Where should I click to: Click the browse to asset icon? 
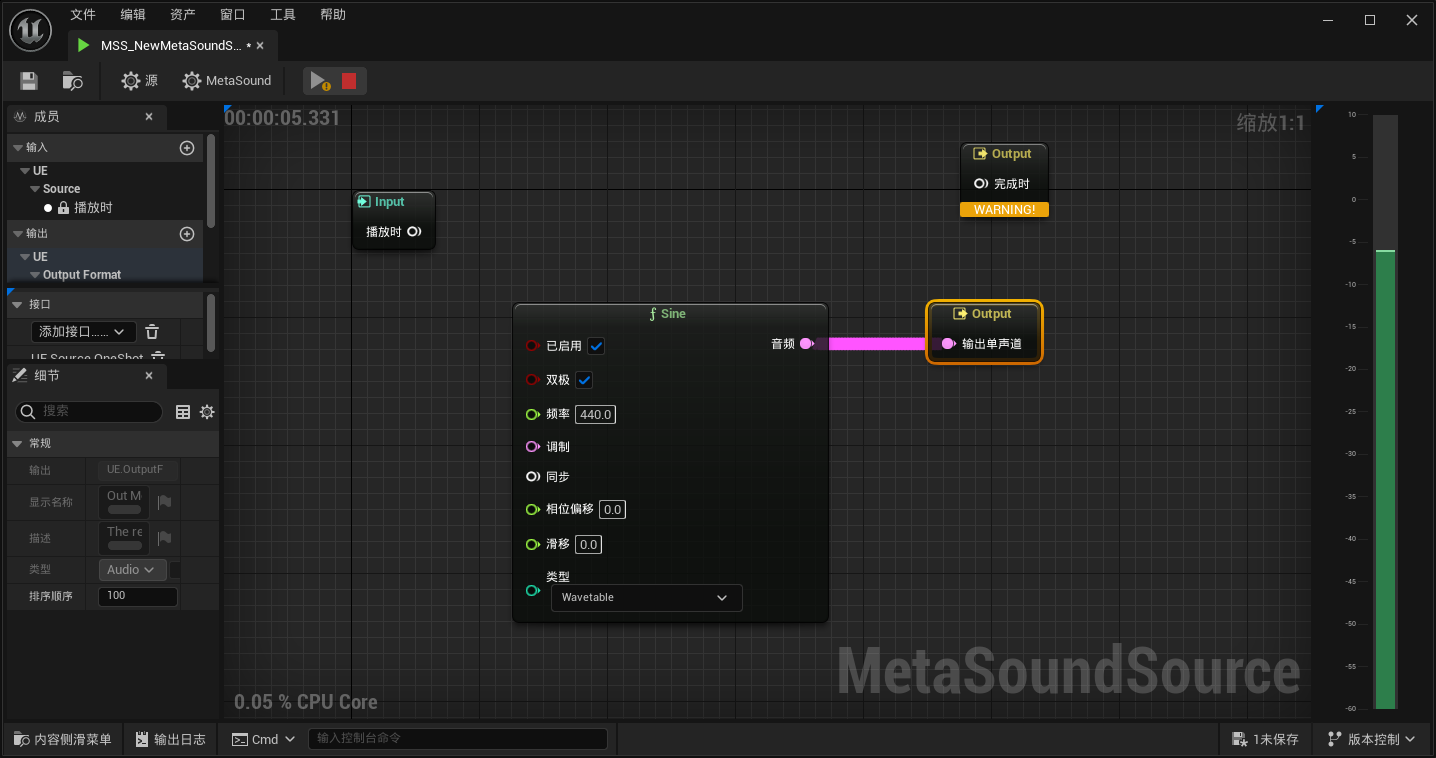point(72,81)
